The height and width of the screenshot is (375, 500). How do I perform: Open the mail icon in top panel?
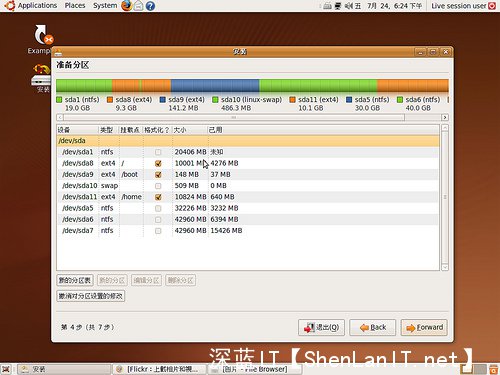pos(139,6)
